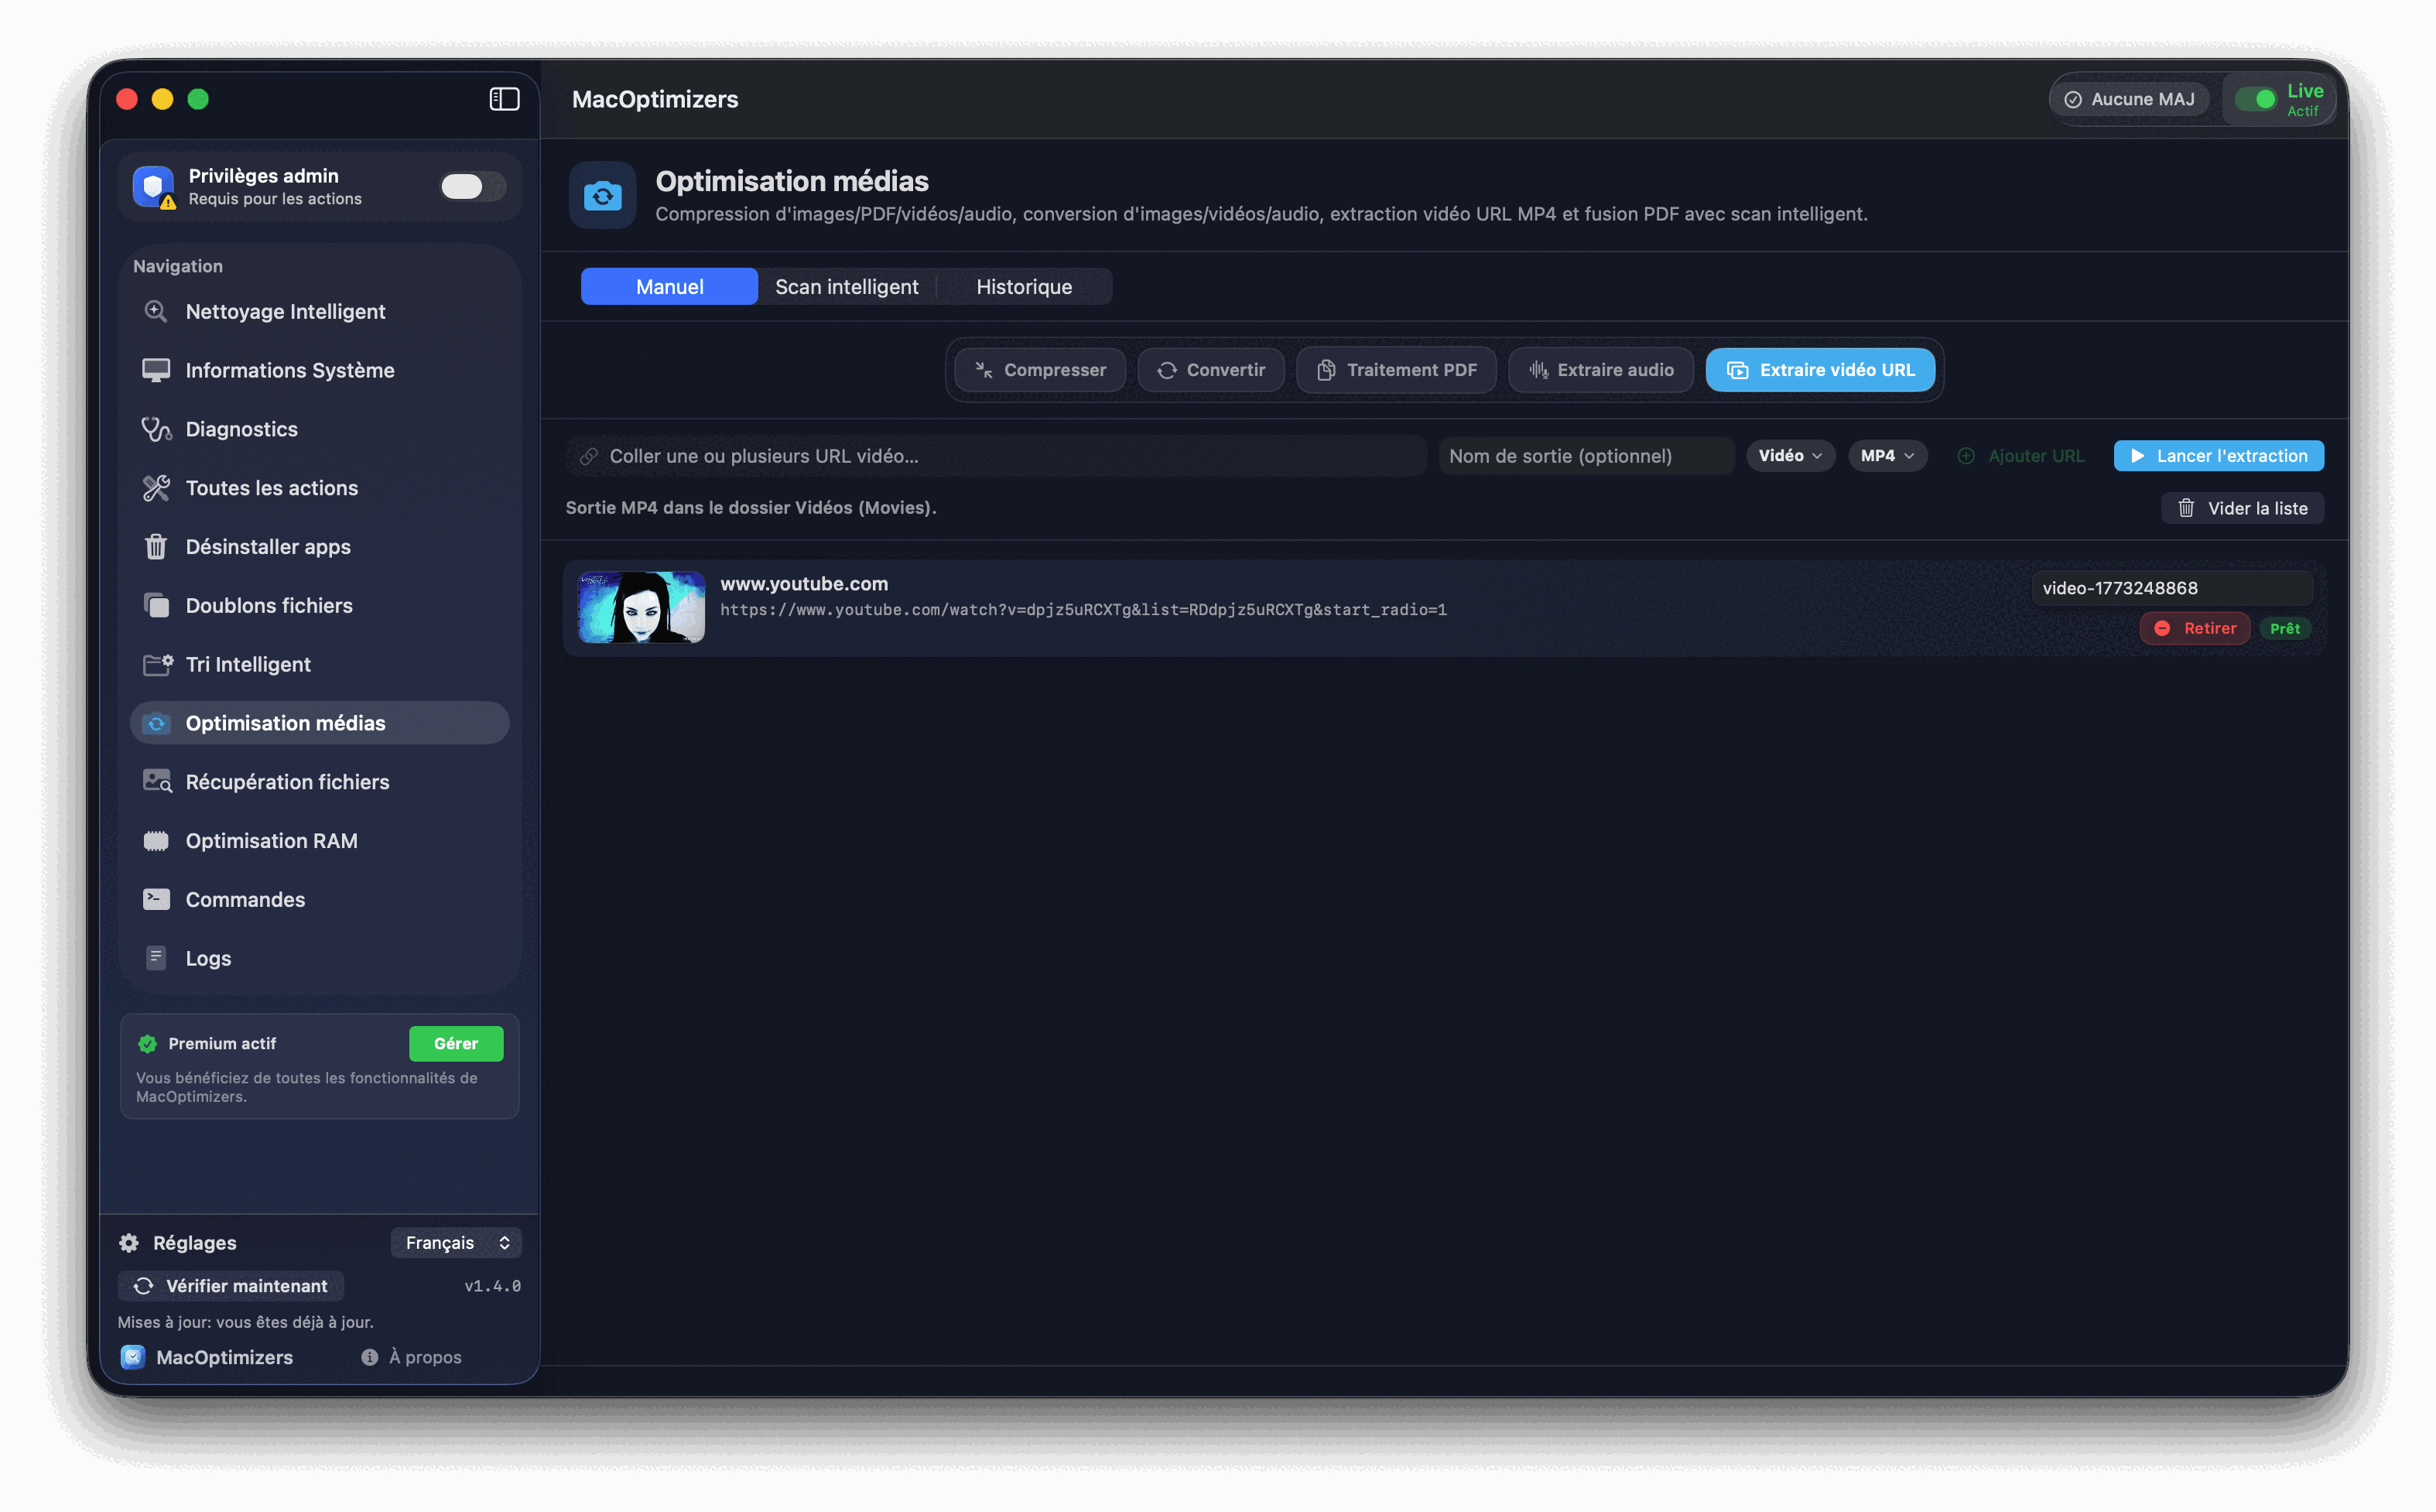Collapse the sidebar with the panel toggle

coord(503,99)
